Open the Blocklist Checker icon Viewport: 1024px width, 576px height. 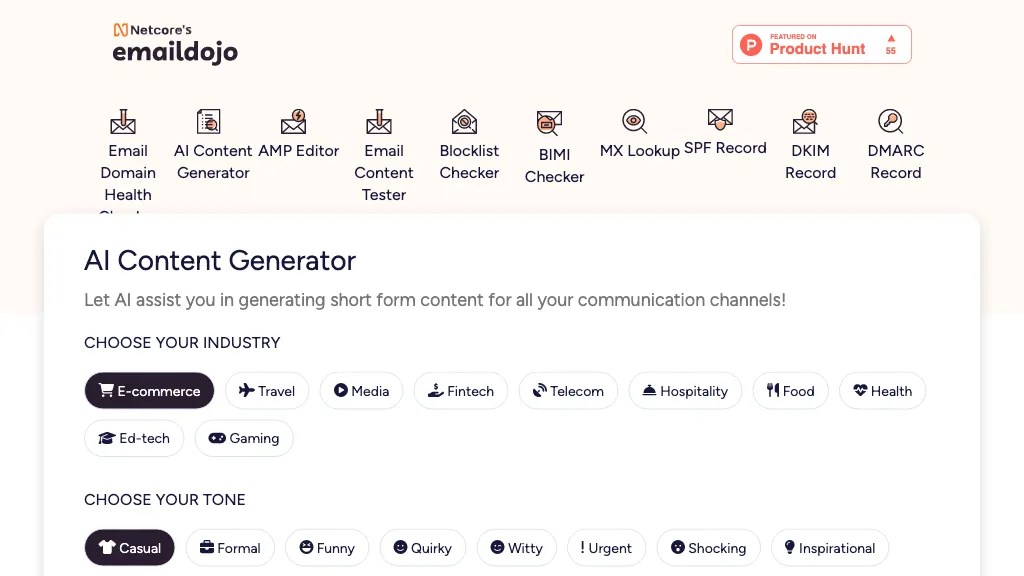pyautogui.click(x=464, y=122)
